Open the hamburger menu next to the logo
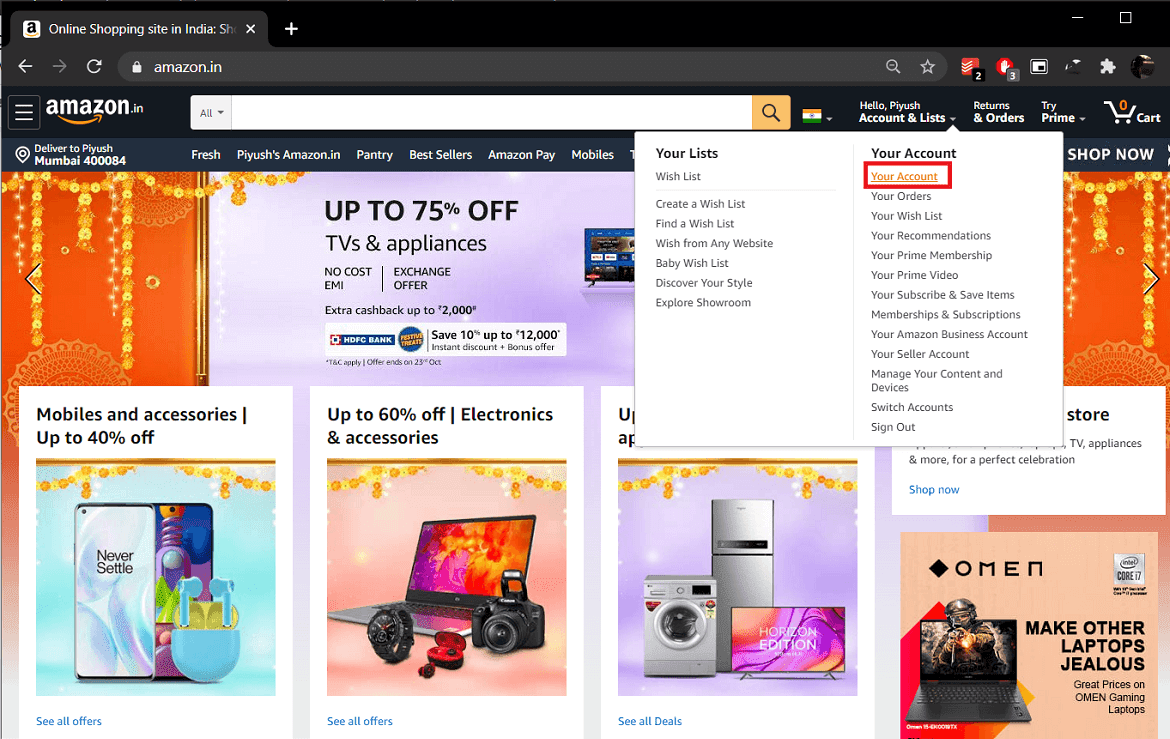The image size is (1170, 739). 24,112
